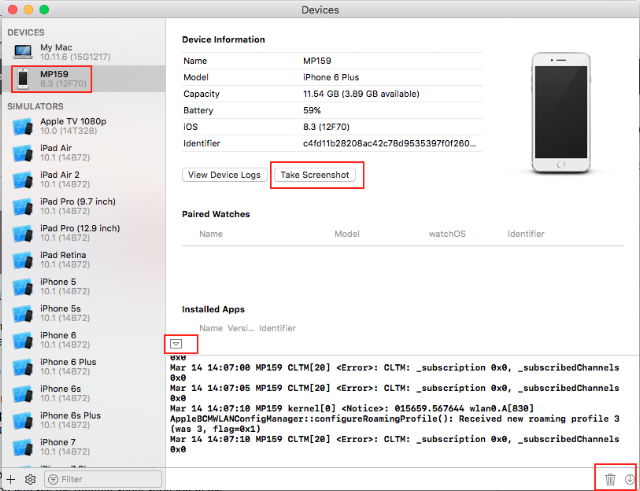Click the iPhone 7 simulator icon

[x=23, y=447]
